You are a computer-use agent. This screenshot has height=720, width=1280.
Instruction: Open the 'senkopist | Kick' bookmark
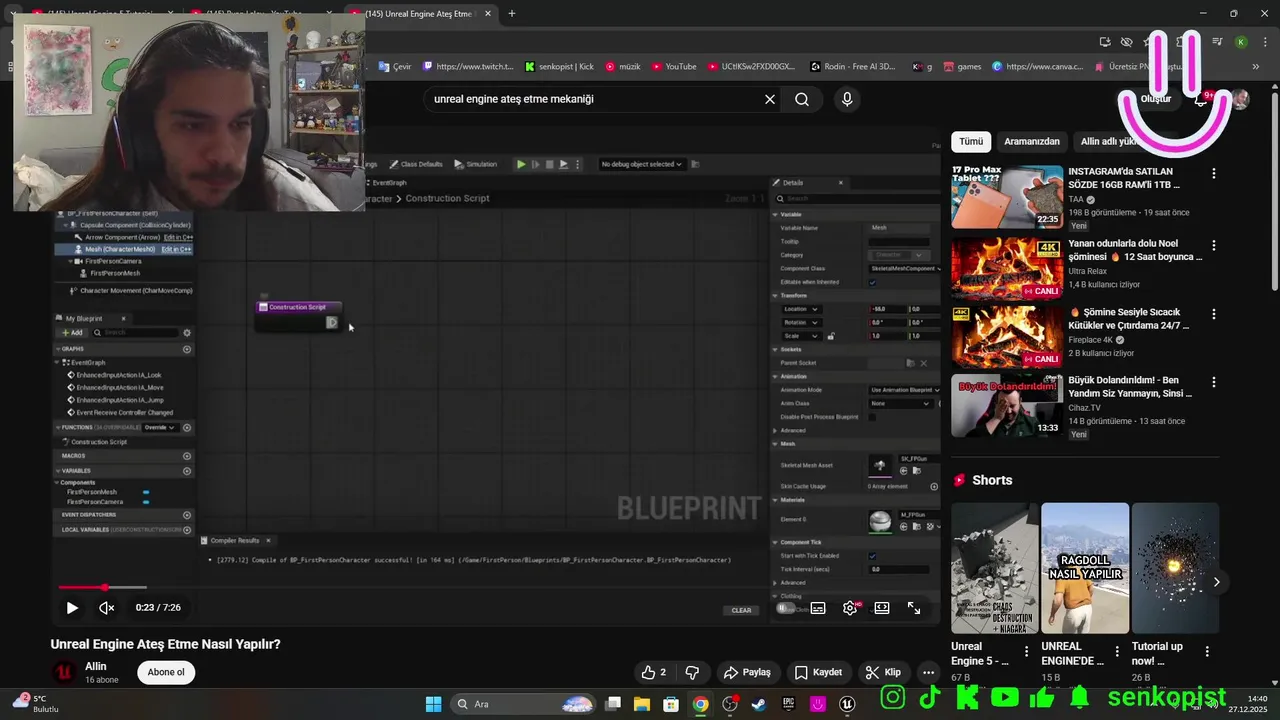click(559, 66)
